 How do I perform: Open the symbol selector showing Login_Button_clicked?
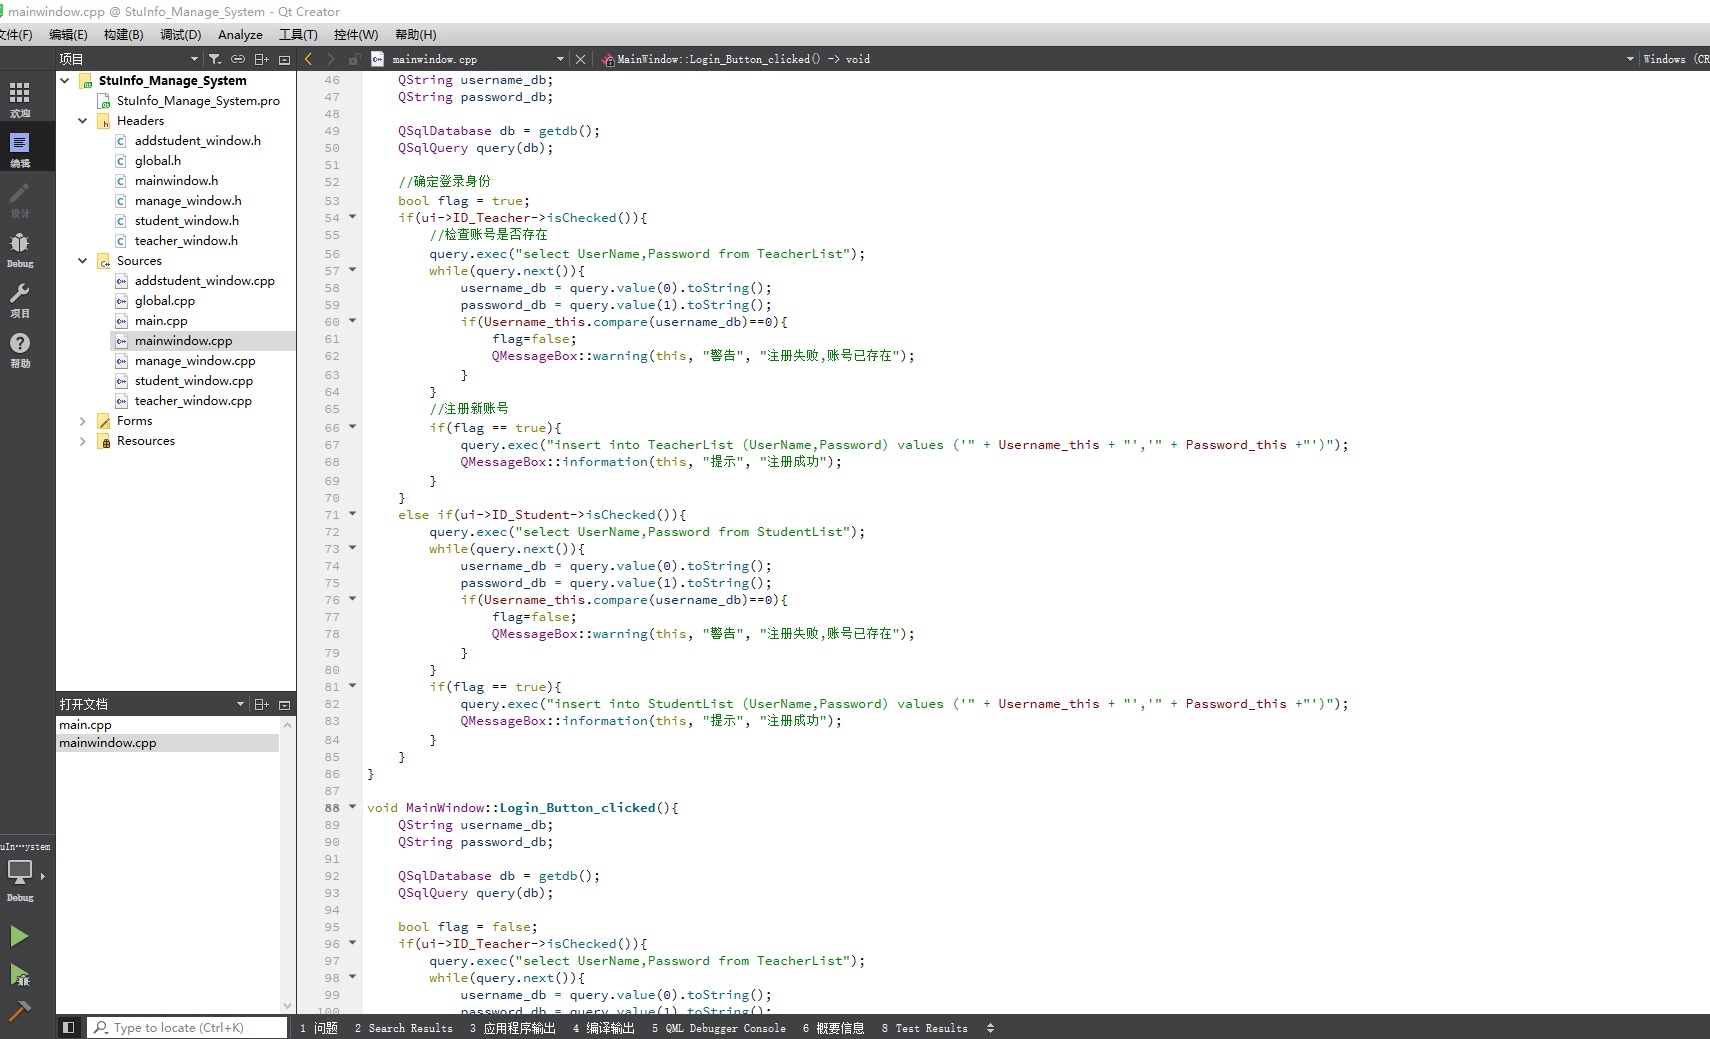point(1116,59)
